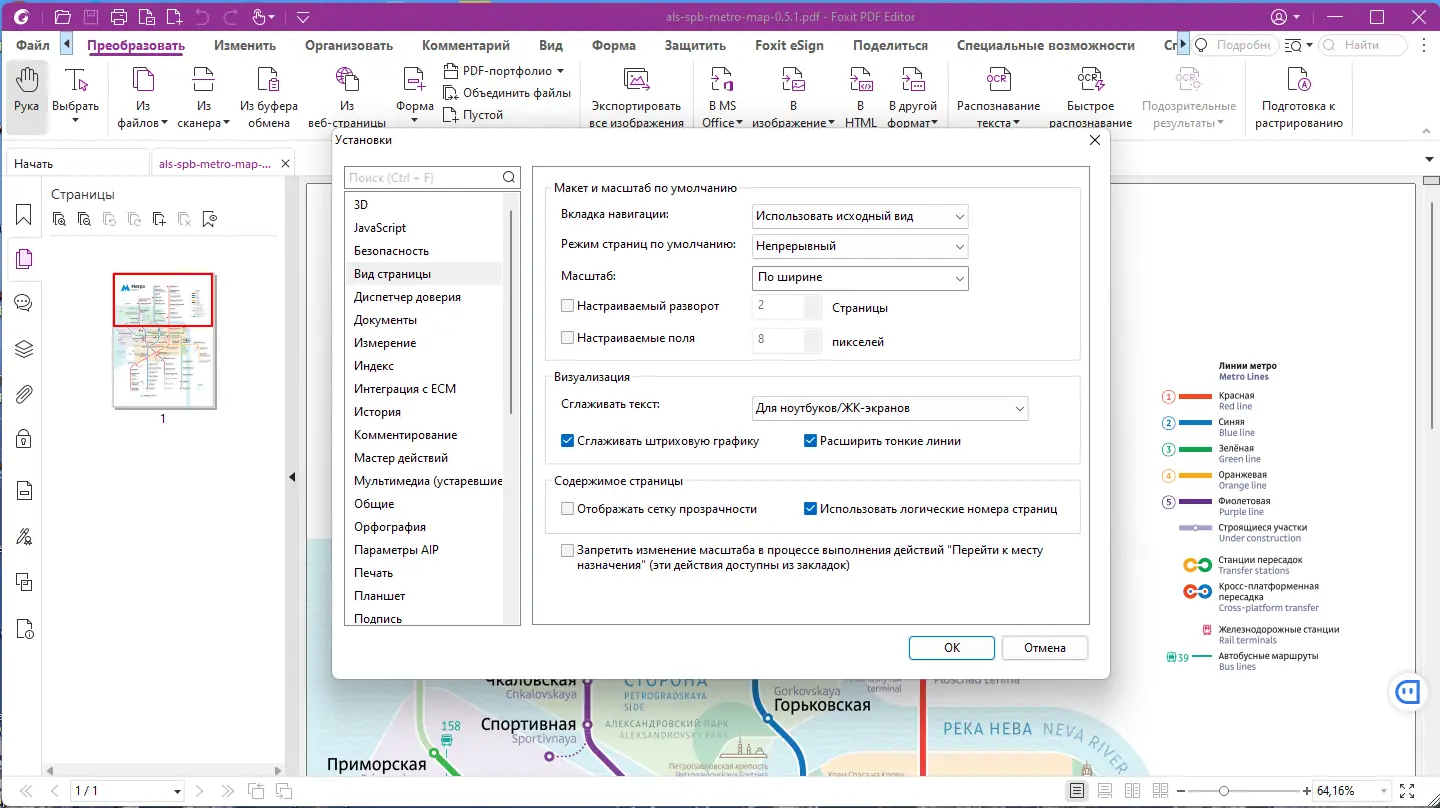This screenshot has height=808, width=1440.
Task: Create PDF Из сканера
Action: tap(204, 97)
